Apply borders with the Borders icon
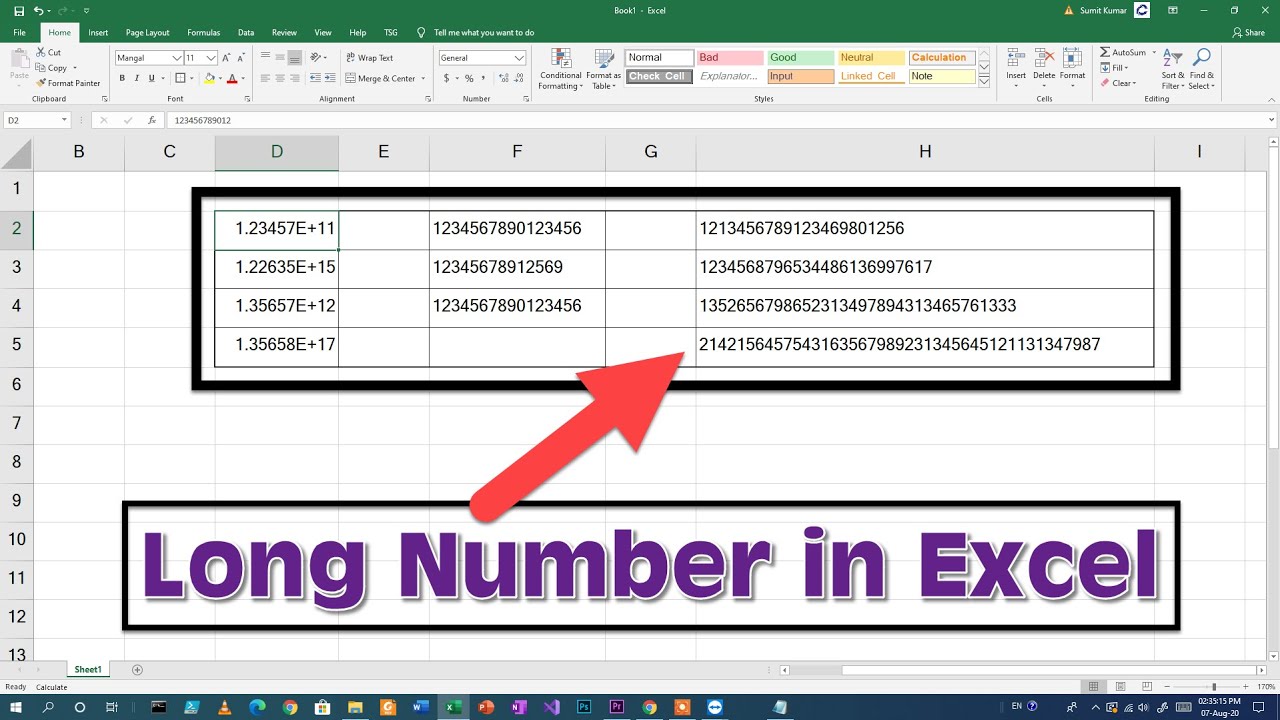 pos(180,78)
